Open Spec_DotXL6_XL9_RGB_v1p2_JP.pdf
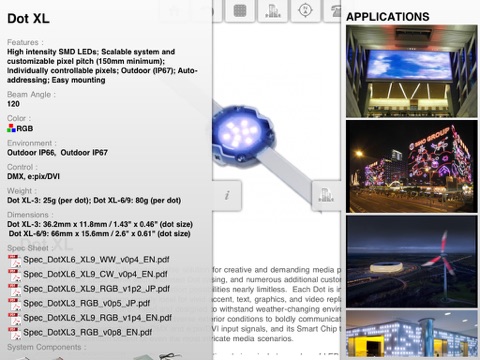This screenshot has height=360, width=480. [89, 289]
